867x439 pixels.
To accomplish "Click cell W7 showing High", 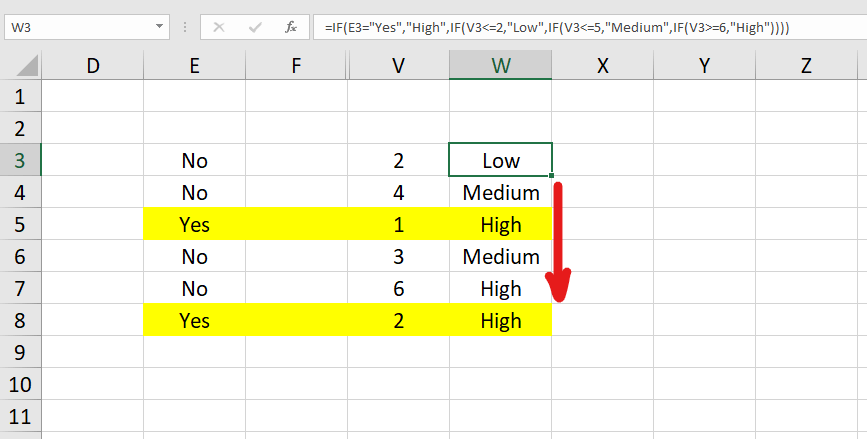I will pos(500,289).
